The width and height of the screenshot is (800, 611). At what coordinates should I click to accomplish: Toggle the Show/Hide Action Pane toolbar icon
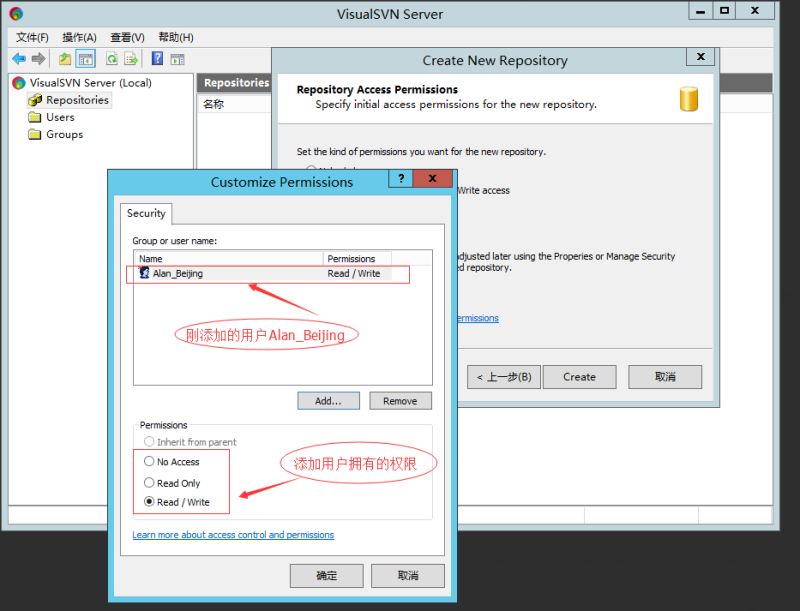(x=177, y=59)
